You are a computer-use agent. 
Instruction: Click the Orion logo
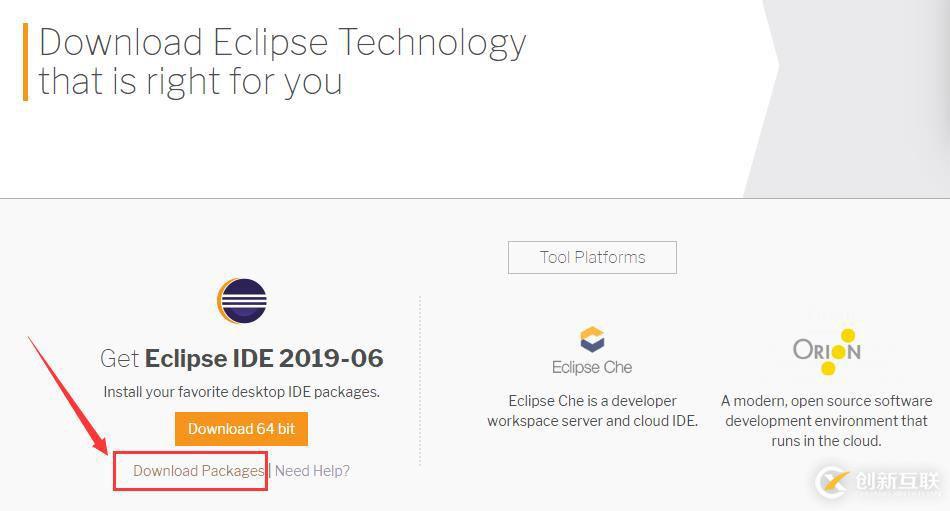(826, 350)
